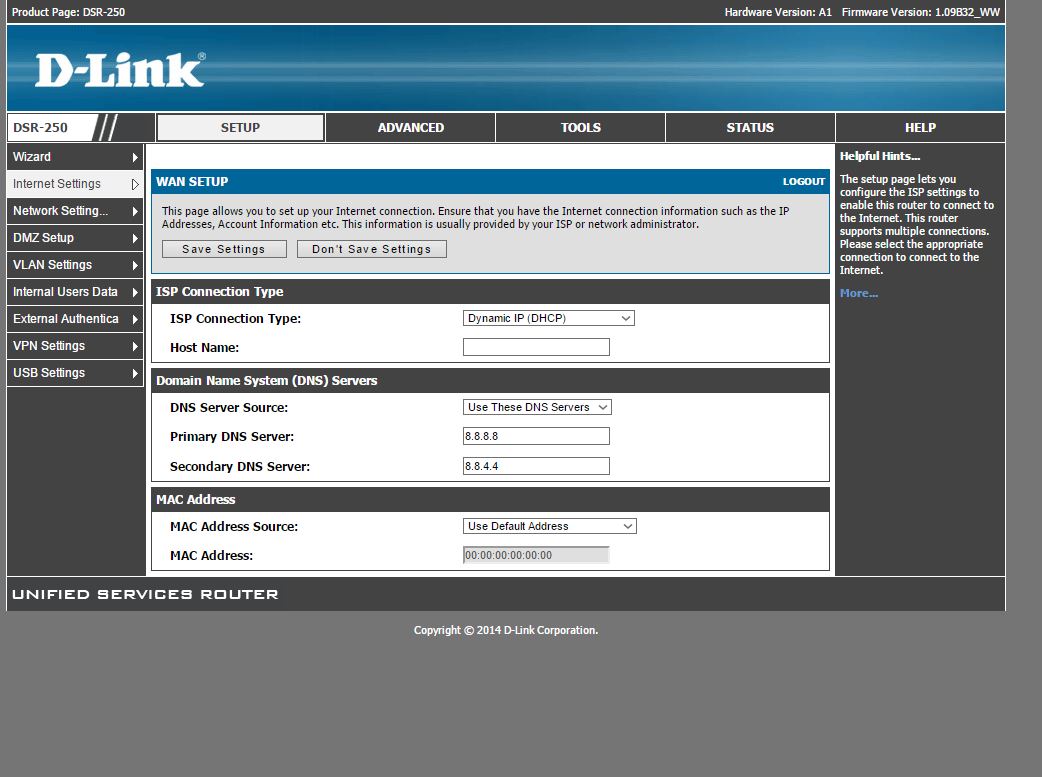Click Save Settings button
The image size is (1042, 777).
[x=224, y=249]
